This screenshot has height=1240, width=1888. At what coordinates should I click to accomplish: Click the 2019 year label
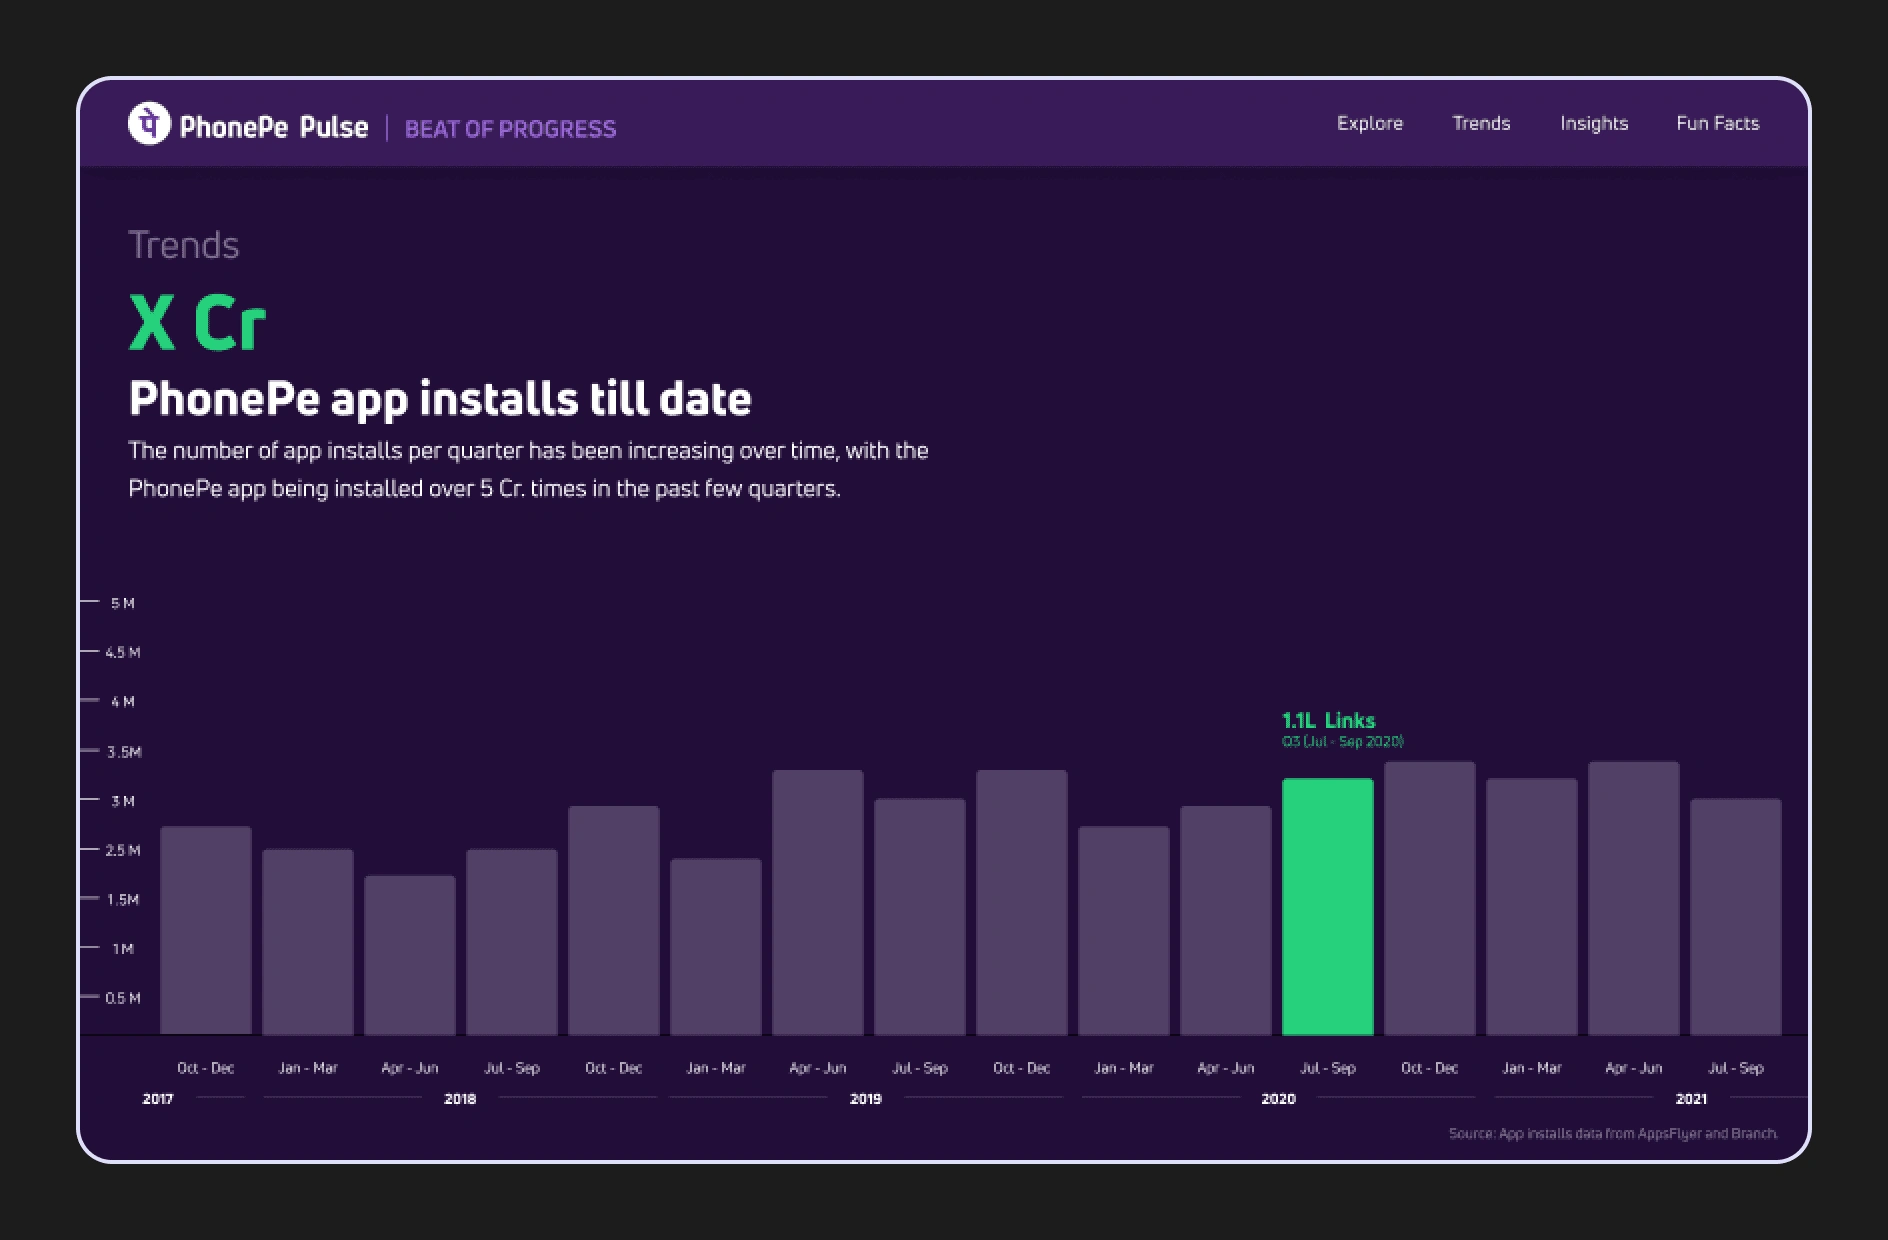[866, 1099]
